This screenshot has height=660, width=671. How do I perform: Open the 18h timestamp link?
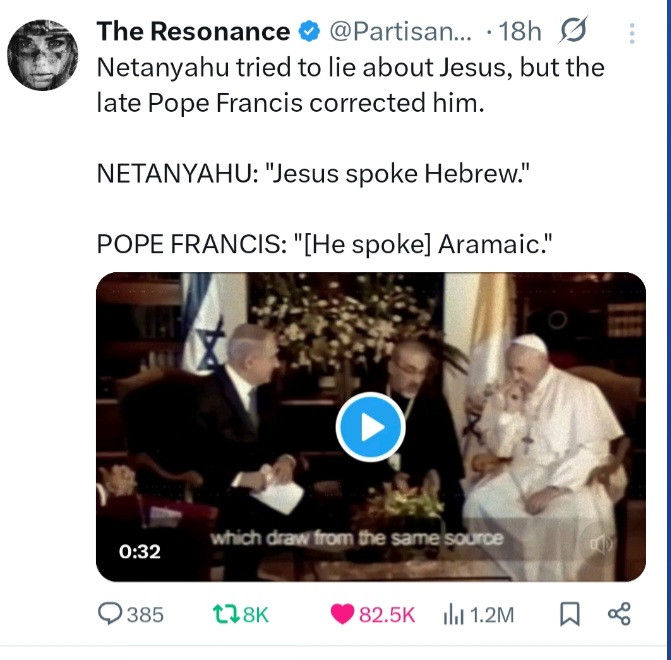[x=520, y=32]
